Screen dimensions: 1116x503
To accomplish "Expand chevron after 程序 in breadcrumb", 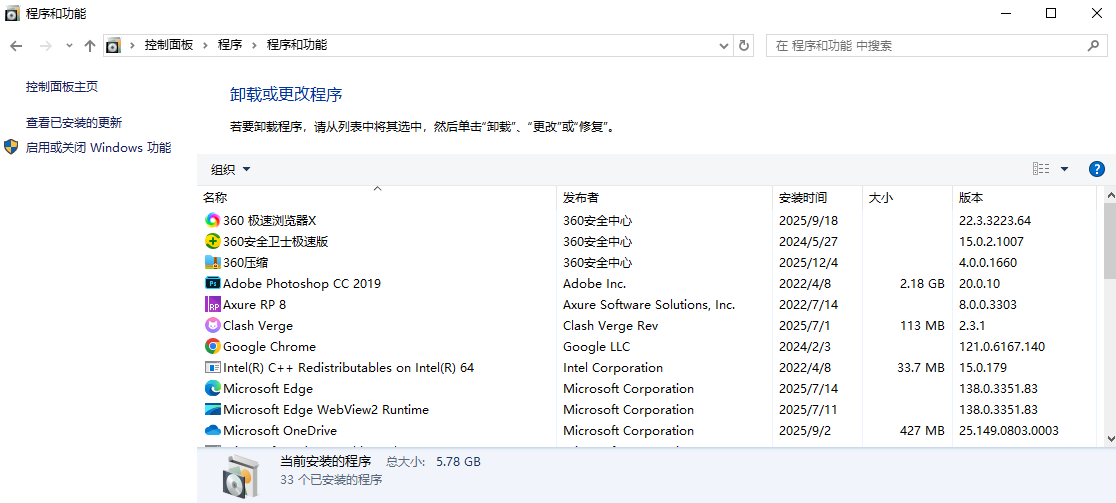I will pyautogui.click(x=254, y=46).
